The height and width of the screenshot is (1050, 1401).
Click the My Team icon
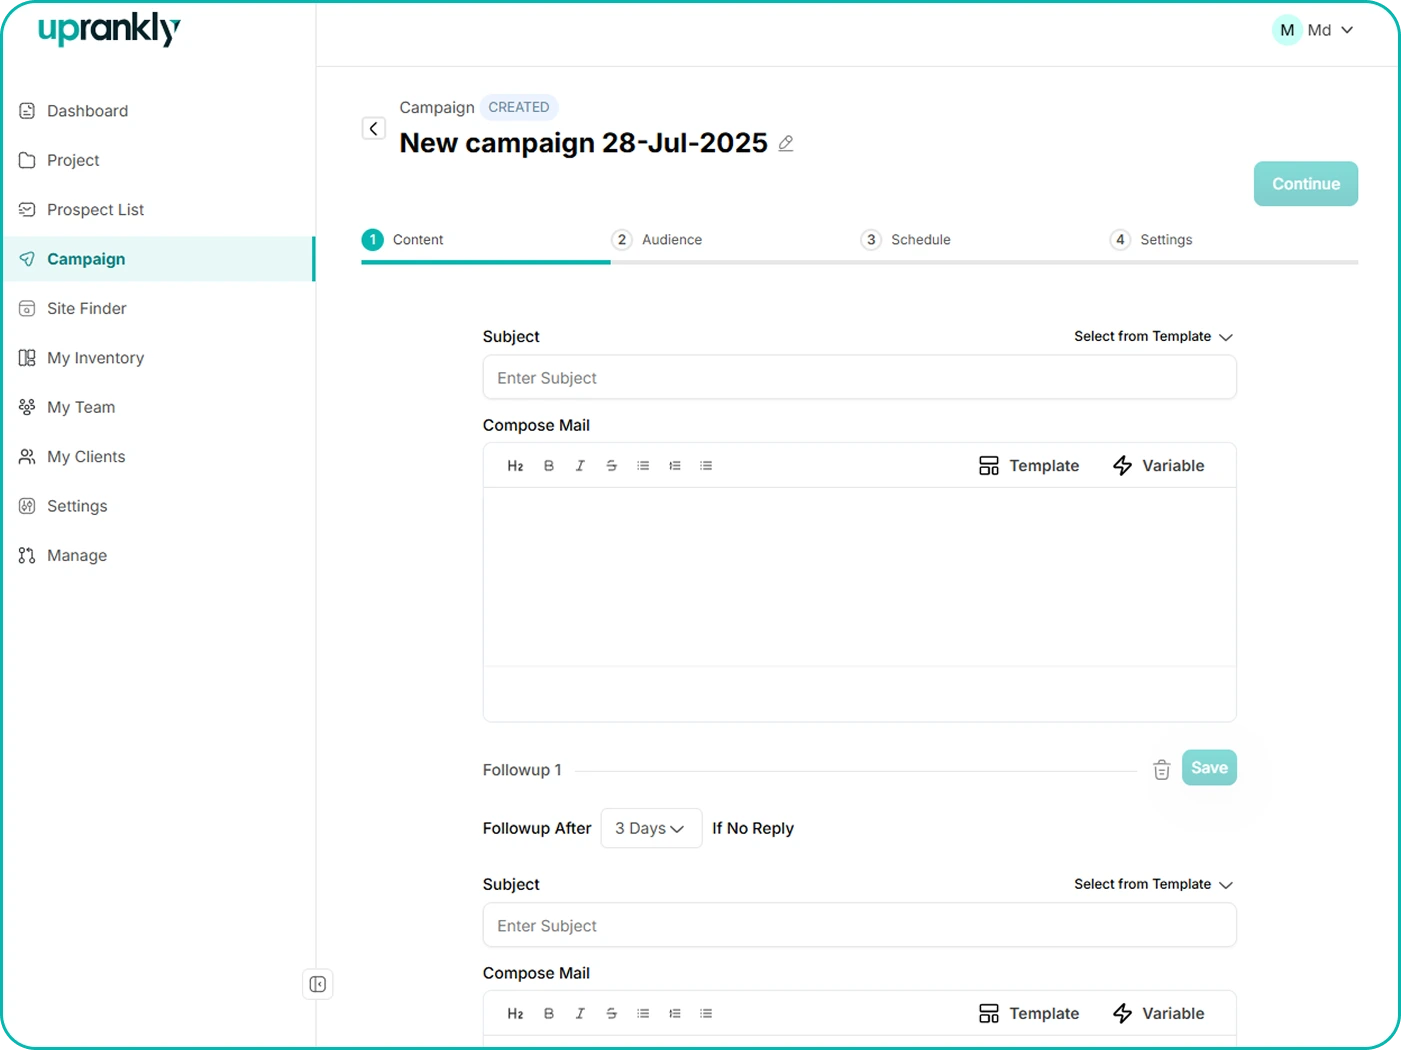(27, 407)
